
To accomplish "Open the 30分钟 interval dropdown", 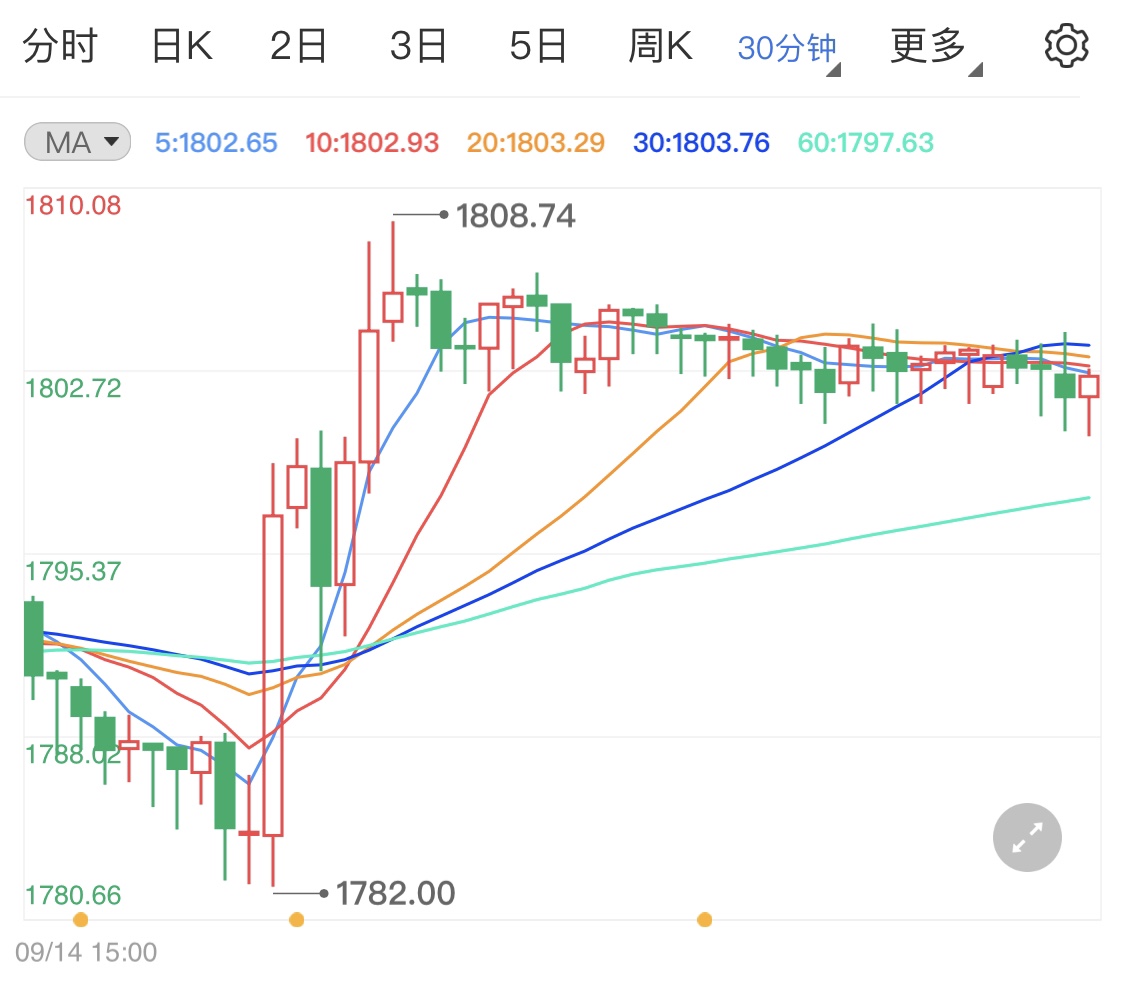I will pos(786,44).
